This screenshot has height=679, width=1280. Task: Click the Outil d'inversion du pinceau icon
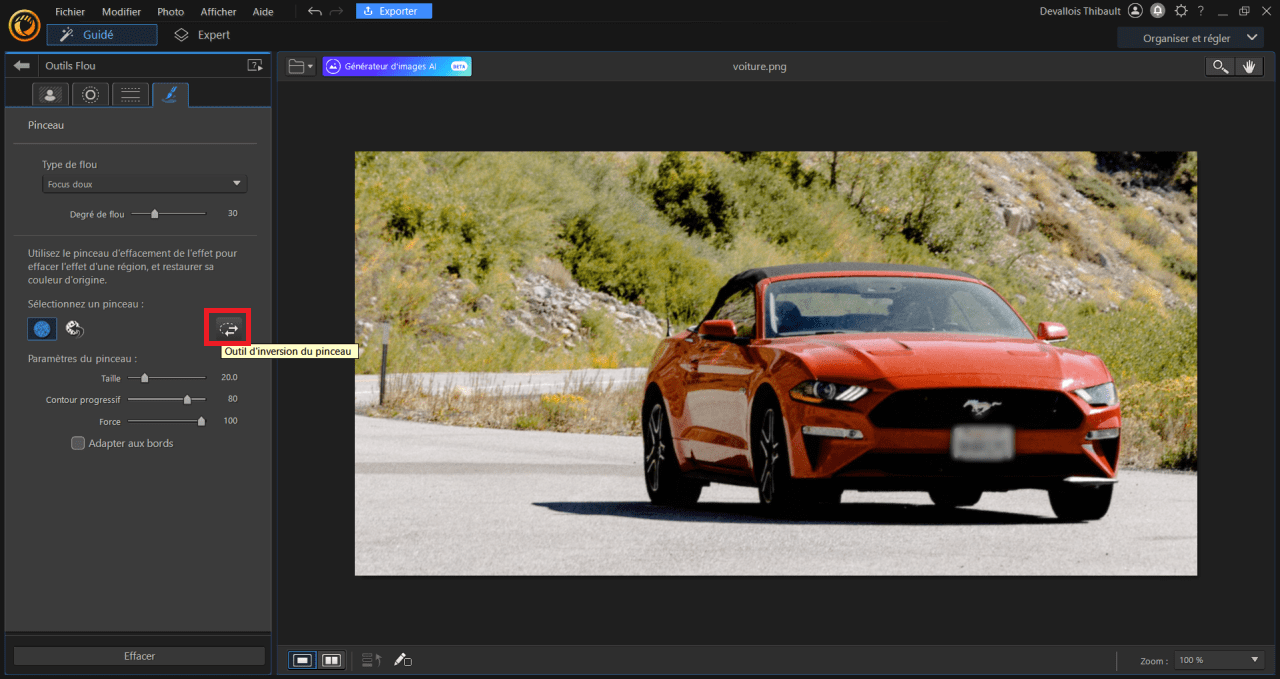tap(228, 328)
